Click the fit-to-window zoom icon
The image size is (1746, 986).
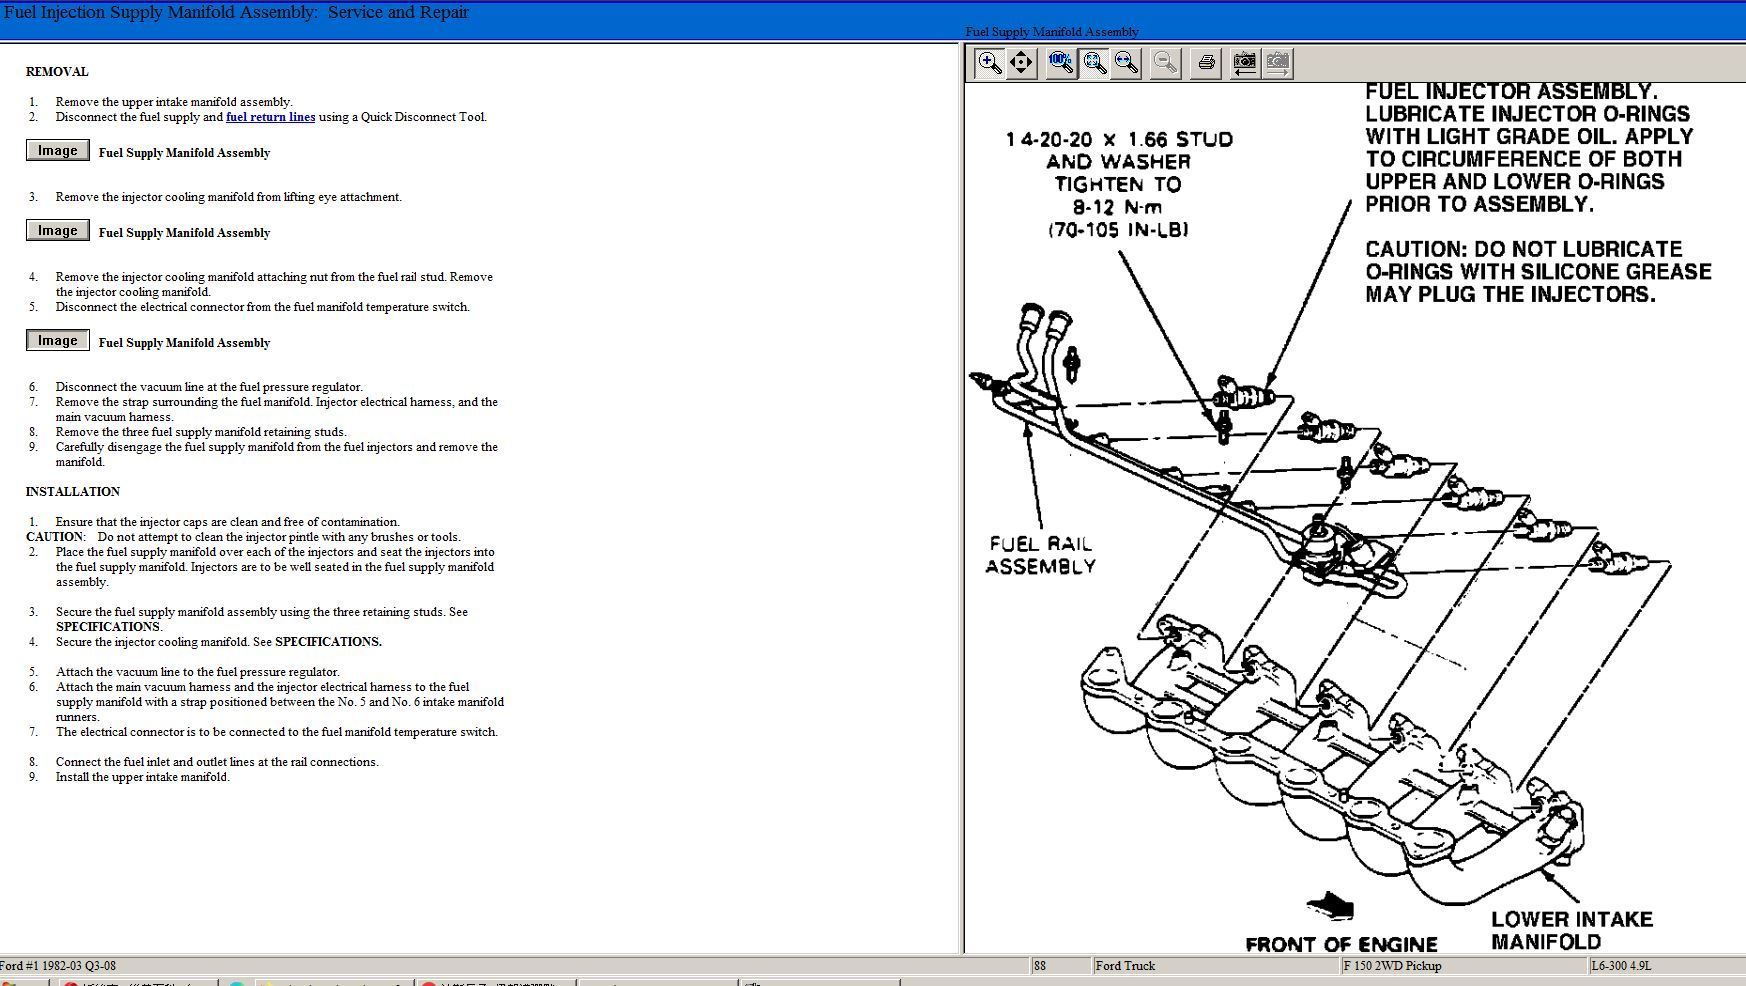coord(1094,63)
